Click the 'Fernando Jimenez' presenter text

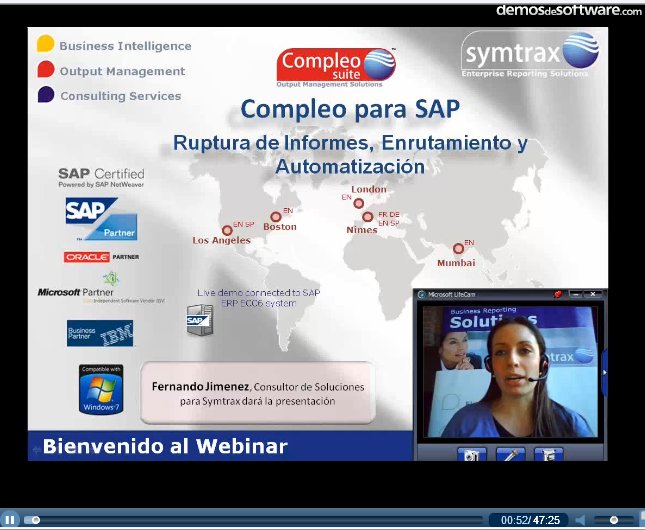point(200,387)
